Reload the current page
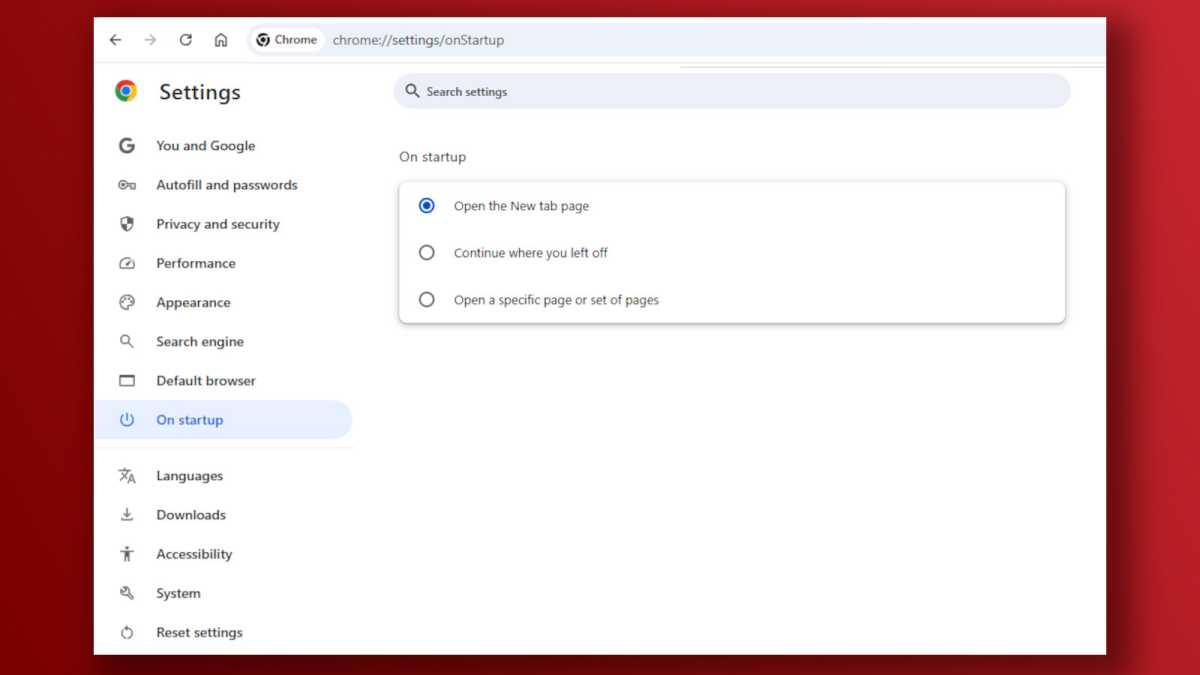1200x675 pixels. (x=185, y=39)
